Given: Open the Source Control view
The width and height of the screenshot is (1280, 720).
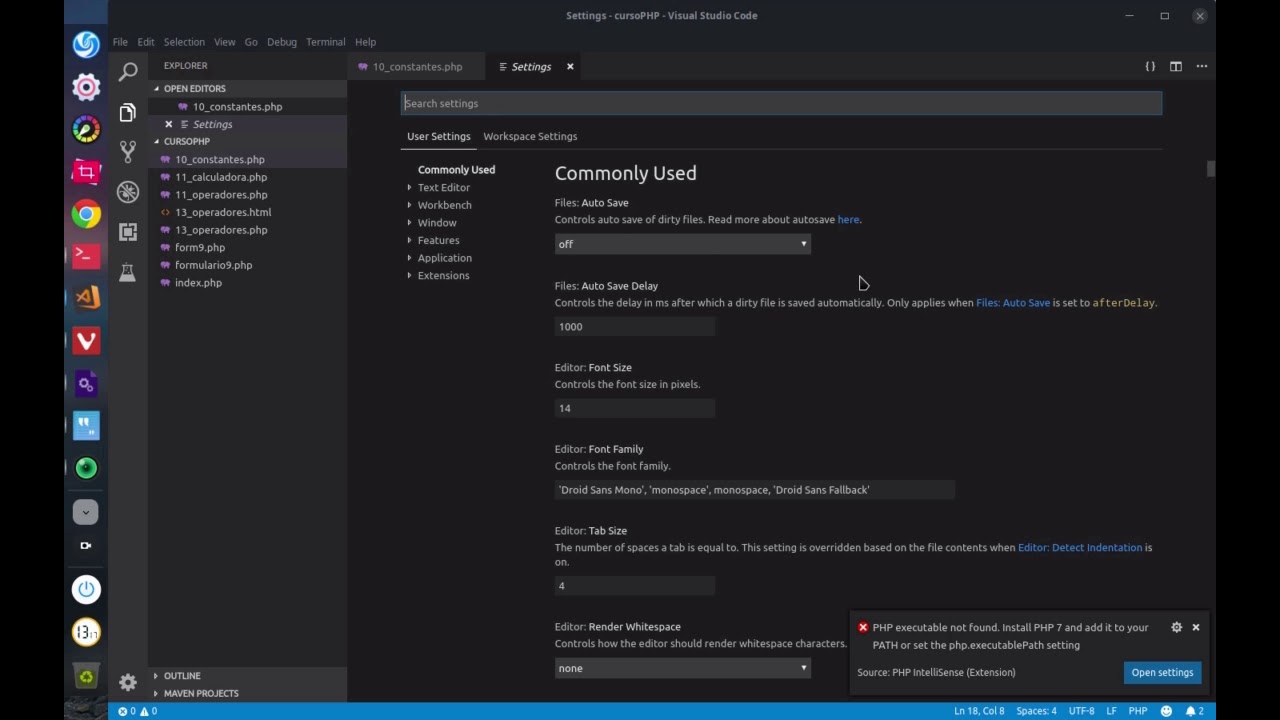Looking at the screenshot, I should (x=128, y=151).
